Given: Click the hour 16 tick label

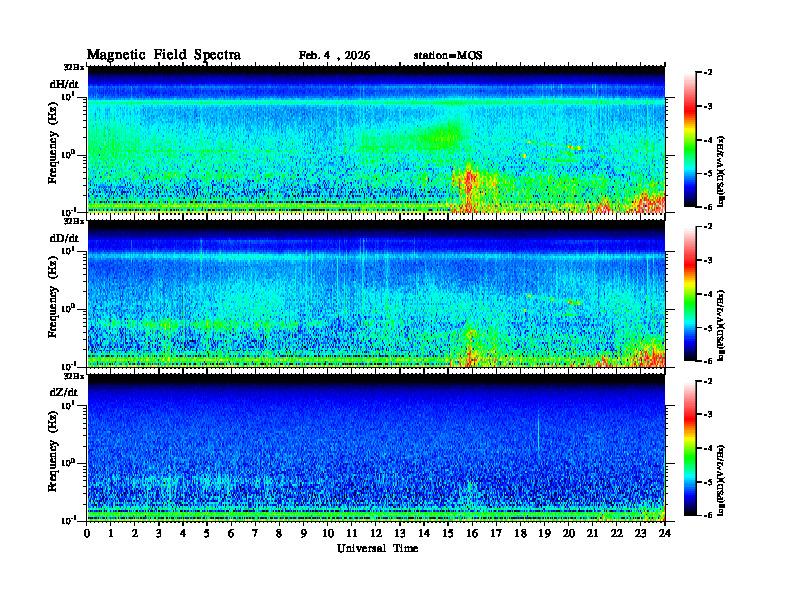Looking at the screenshot, I should (x=472, y=534).
